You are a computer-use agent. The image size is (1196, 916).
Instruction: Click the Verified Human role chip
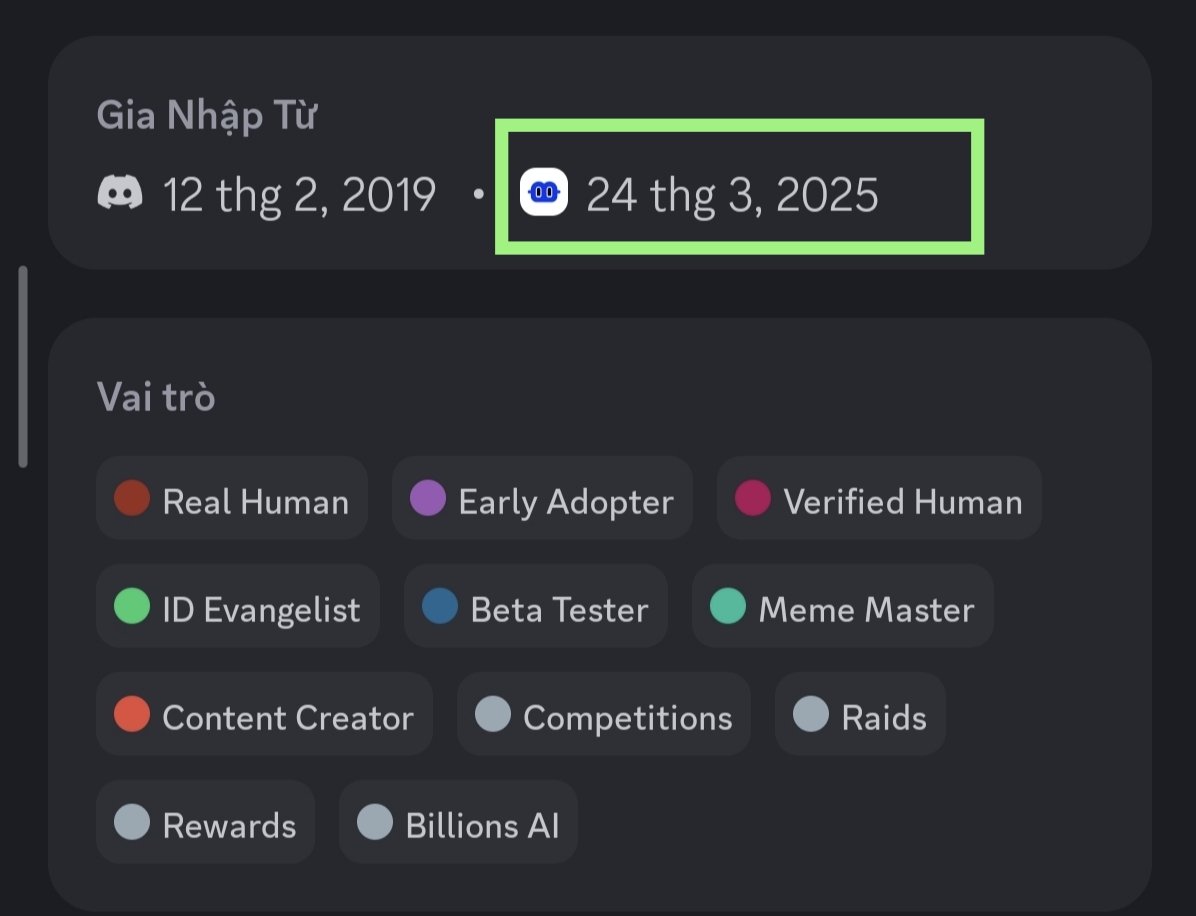879,499
